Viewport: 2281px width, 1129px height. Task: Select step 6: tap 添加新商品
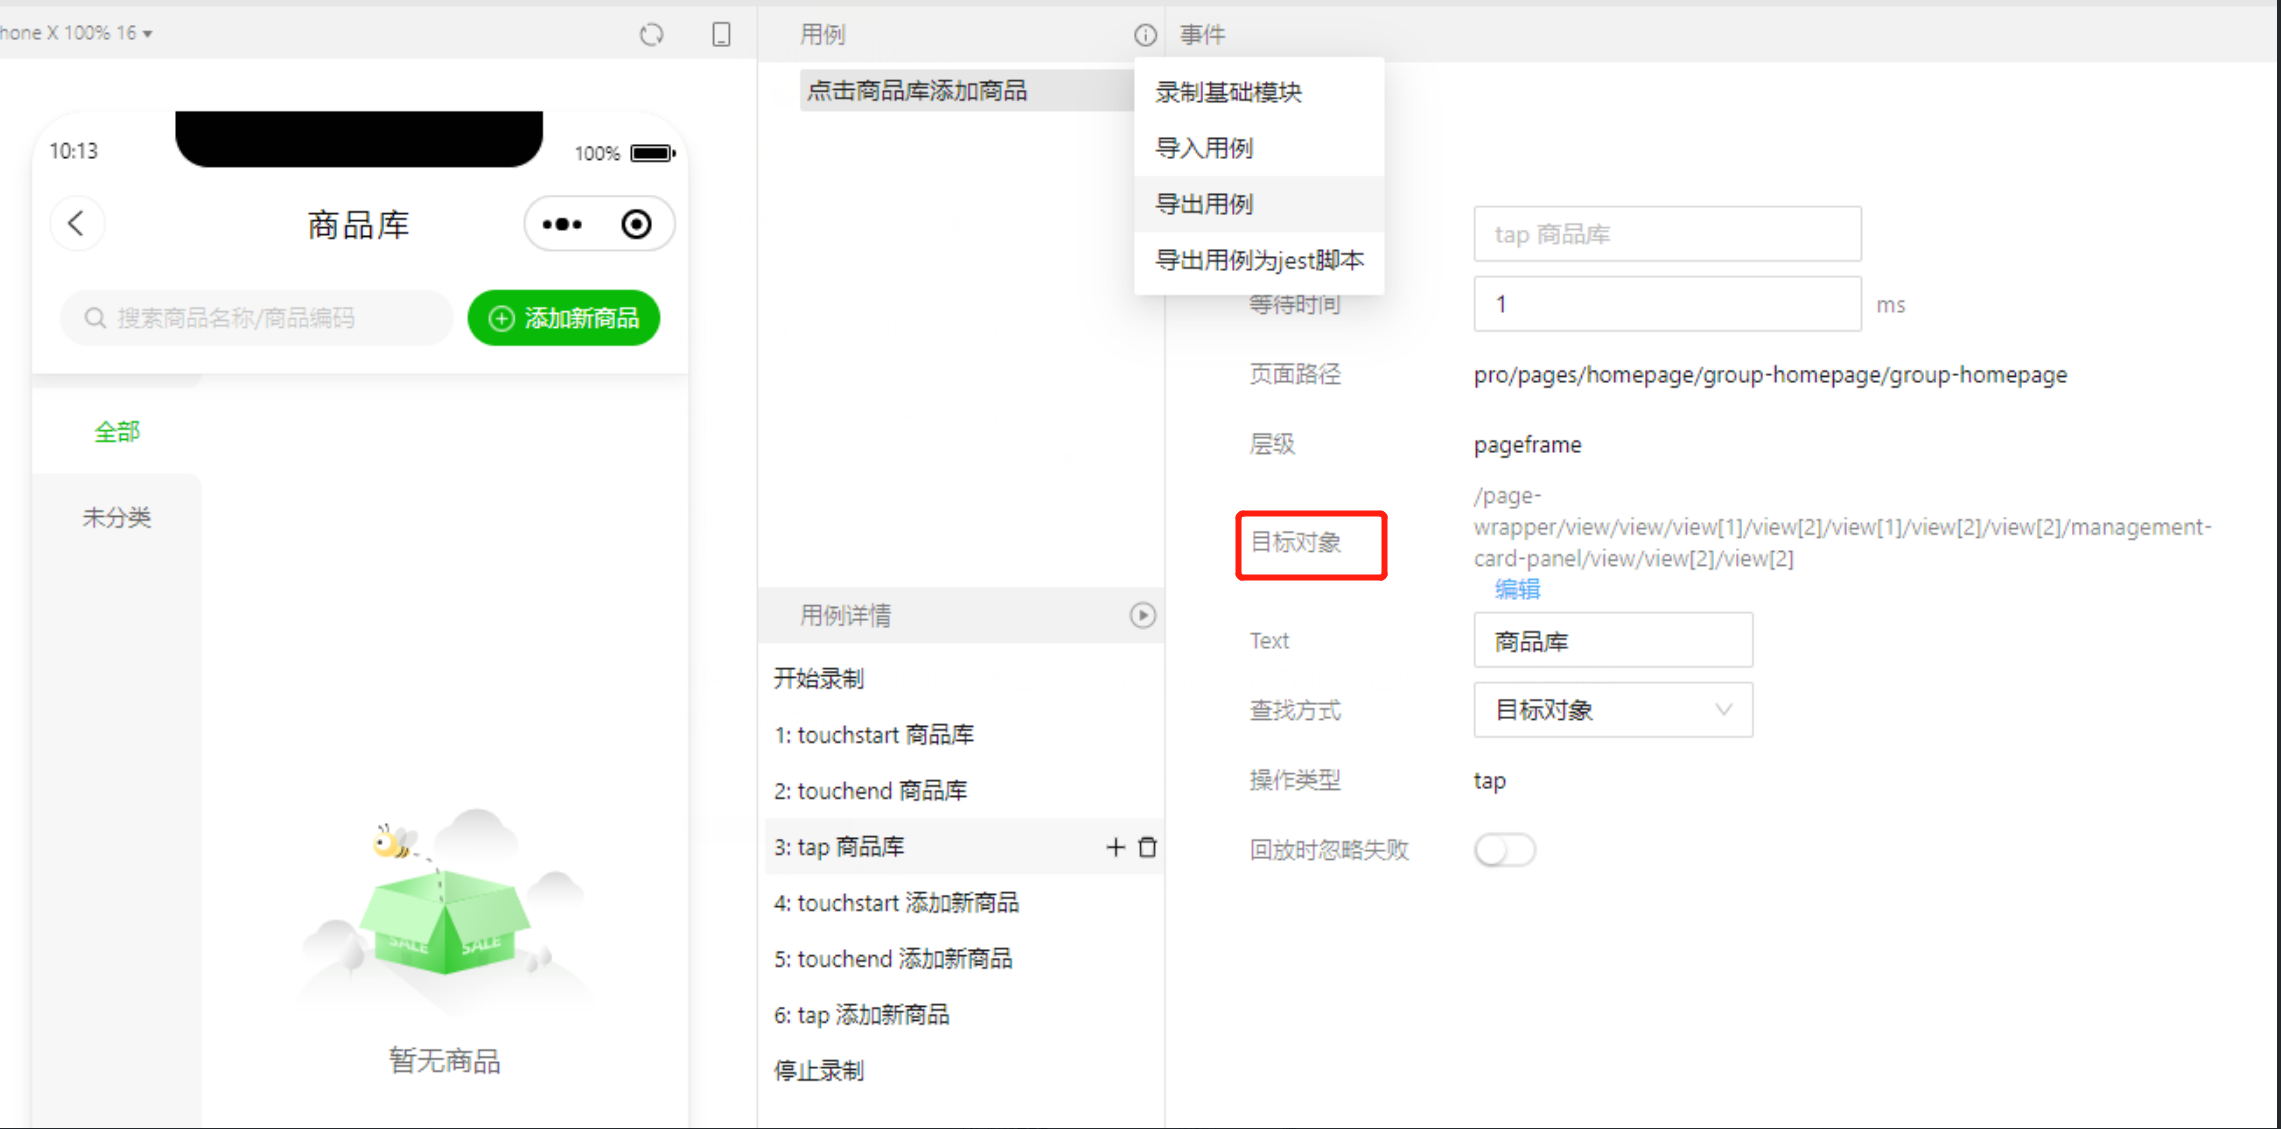click(x=862, y=1015)
